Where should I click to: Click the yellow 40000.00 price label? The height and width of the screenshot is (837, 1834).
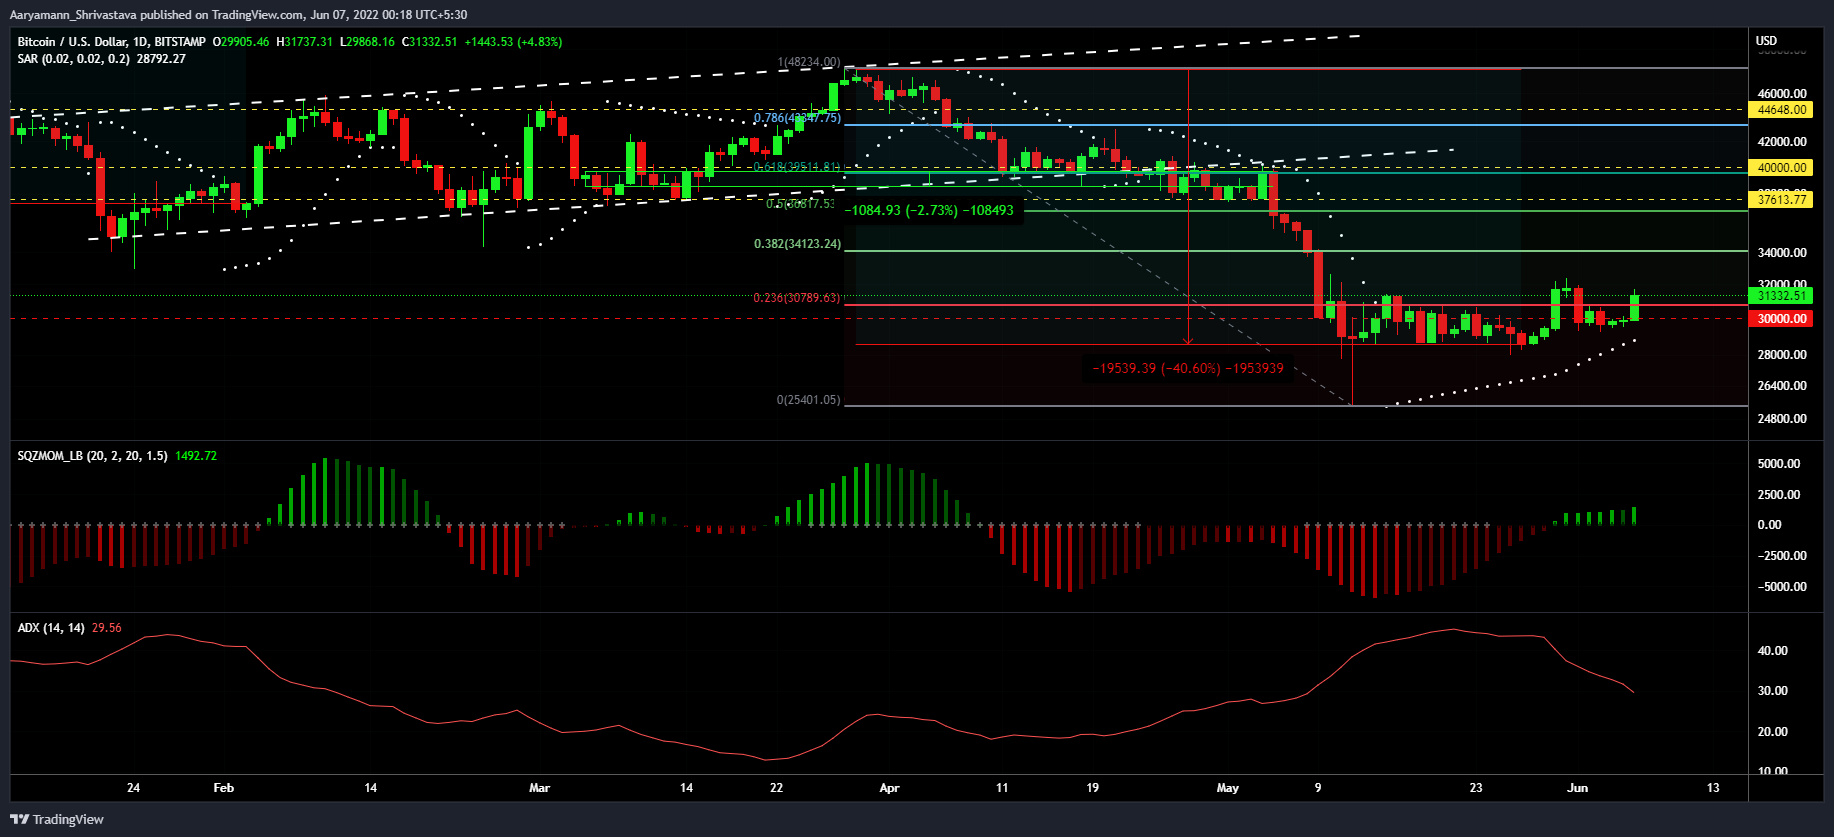(1782, 168)
